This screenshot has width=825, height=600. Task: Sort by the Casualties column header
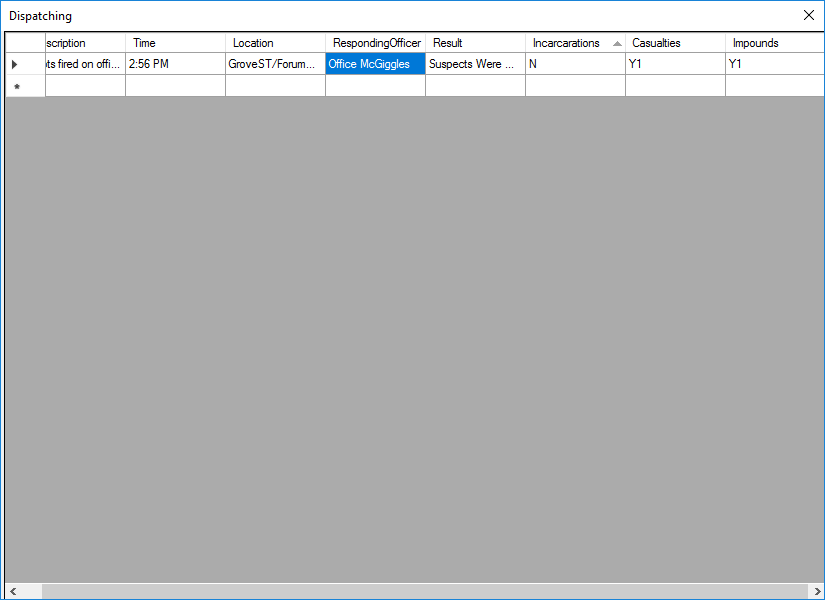pos(675,43)
